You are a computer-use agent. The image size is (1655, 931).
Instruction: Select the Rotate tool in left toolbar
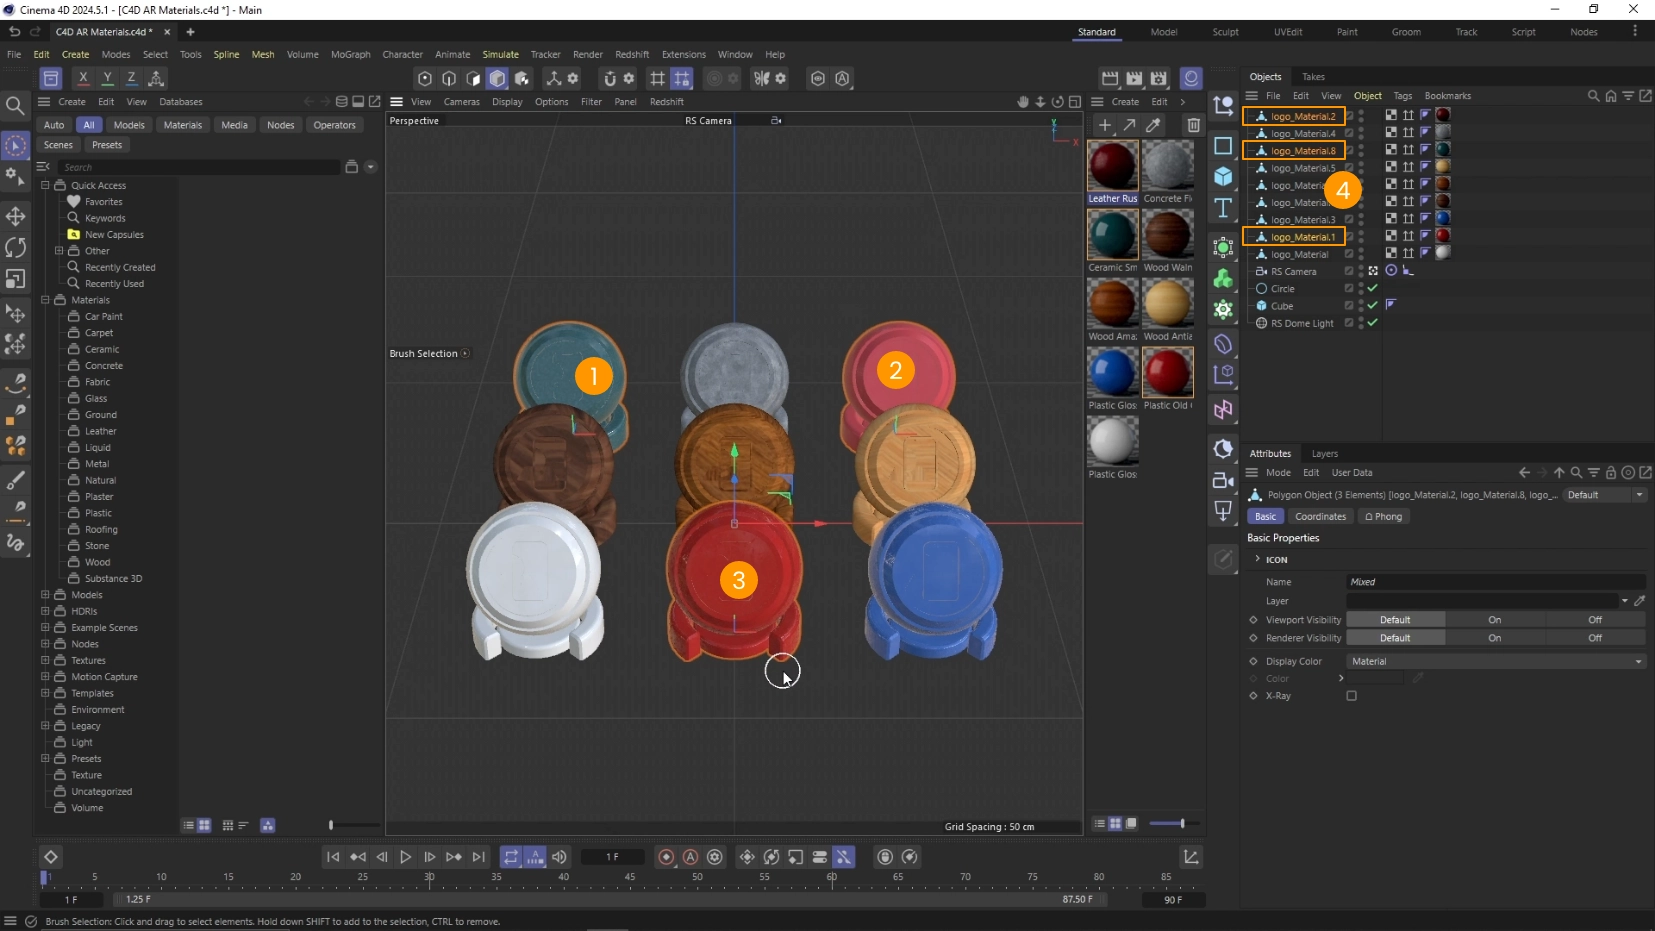tap(15, 247)
